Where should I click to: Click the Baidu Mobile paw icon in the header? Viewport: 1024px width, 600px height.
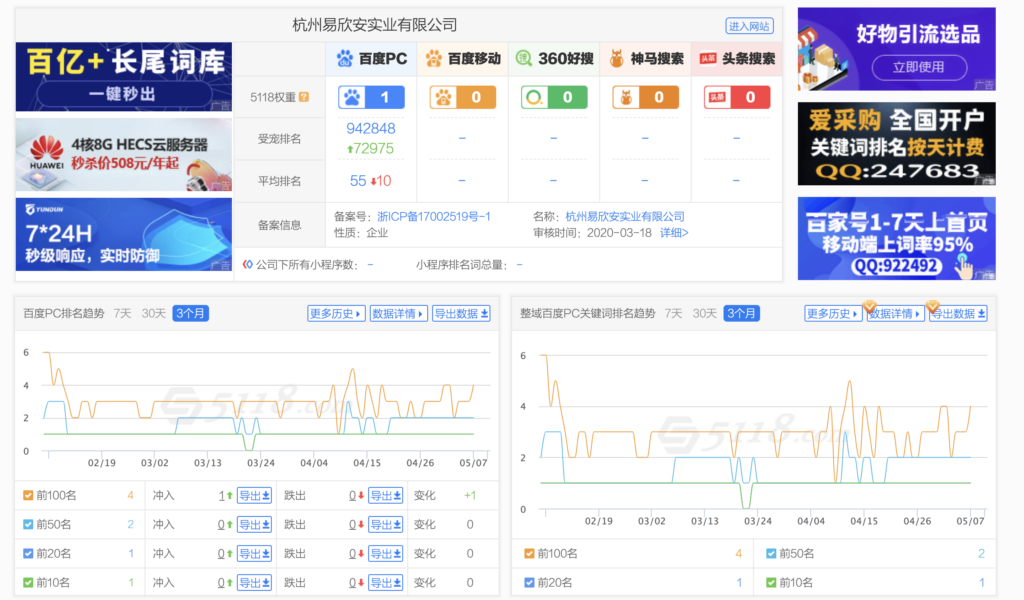(x=434, y=59)
